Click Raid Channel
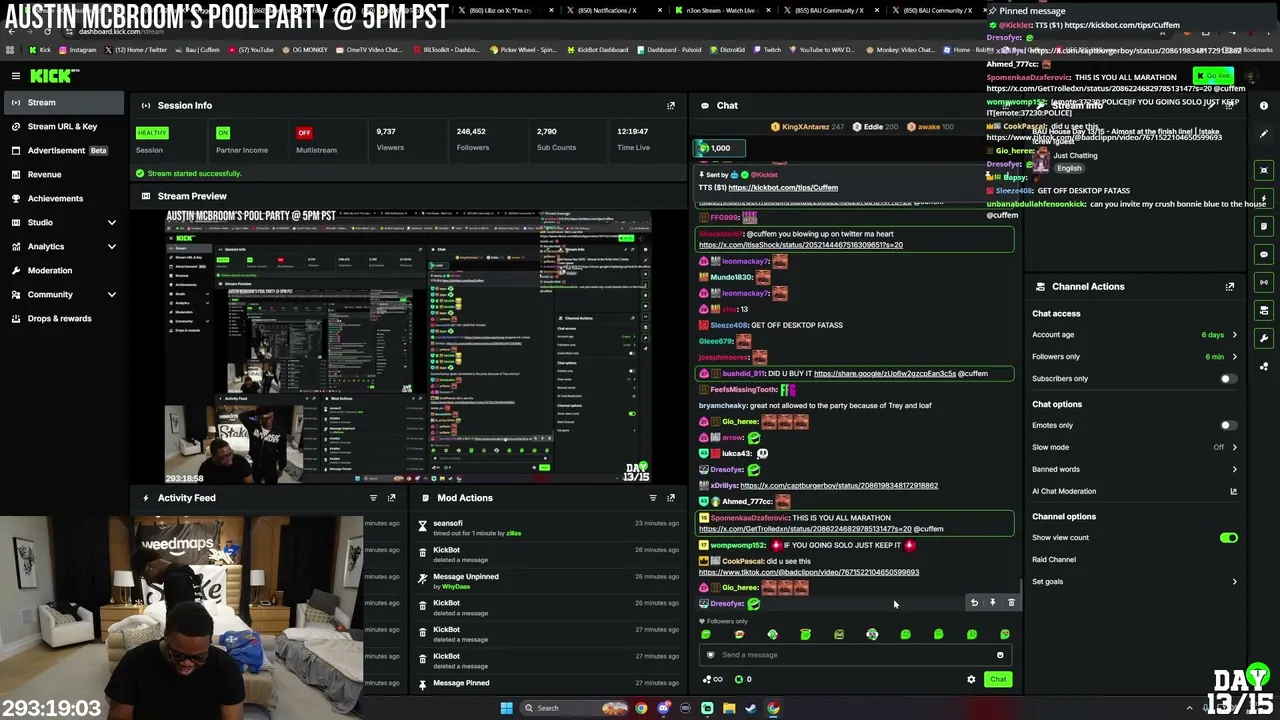This screenshot has height=720, width=1280. (x=1054, y=560)
